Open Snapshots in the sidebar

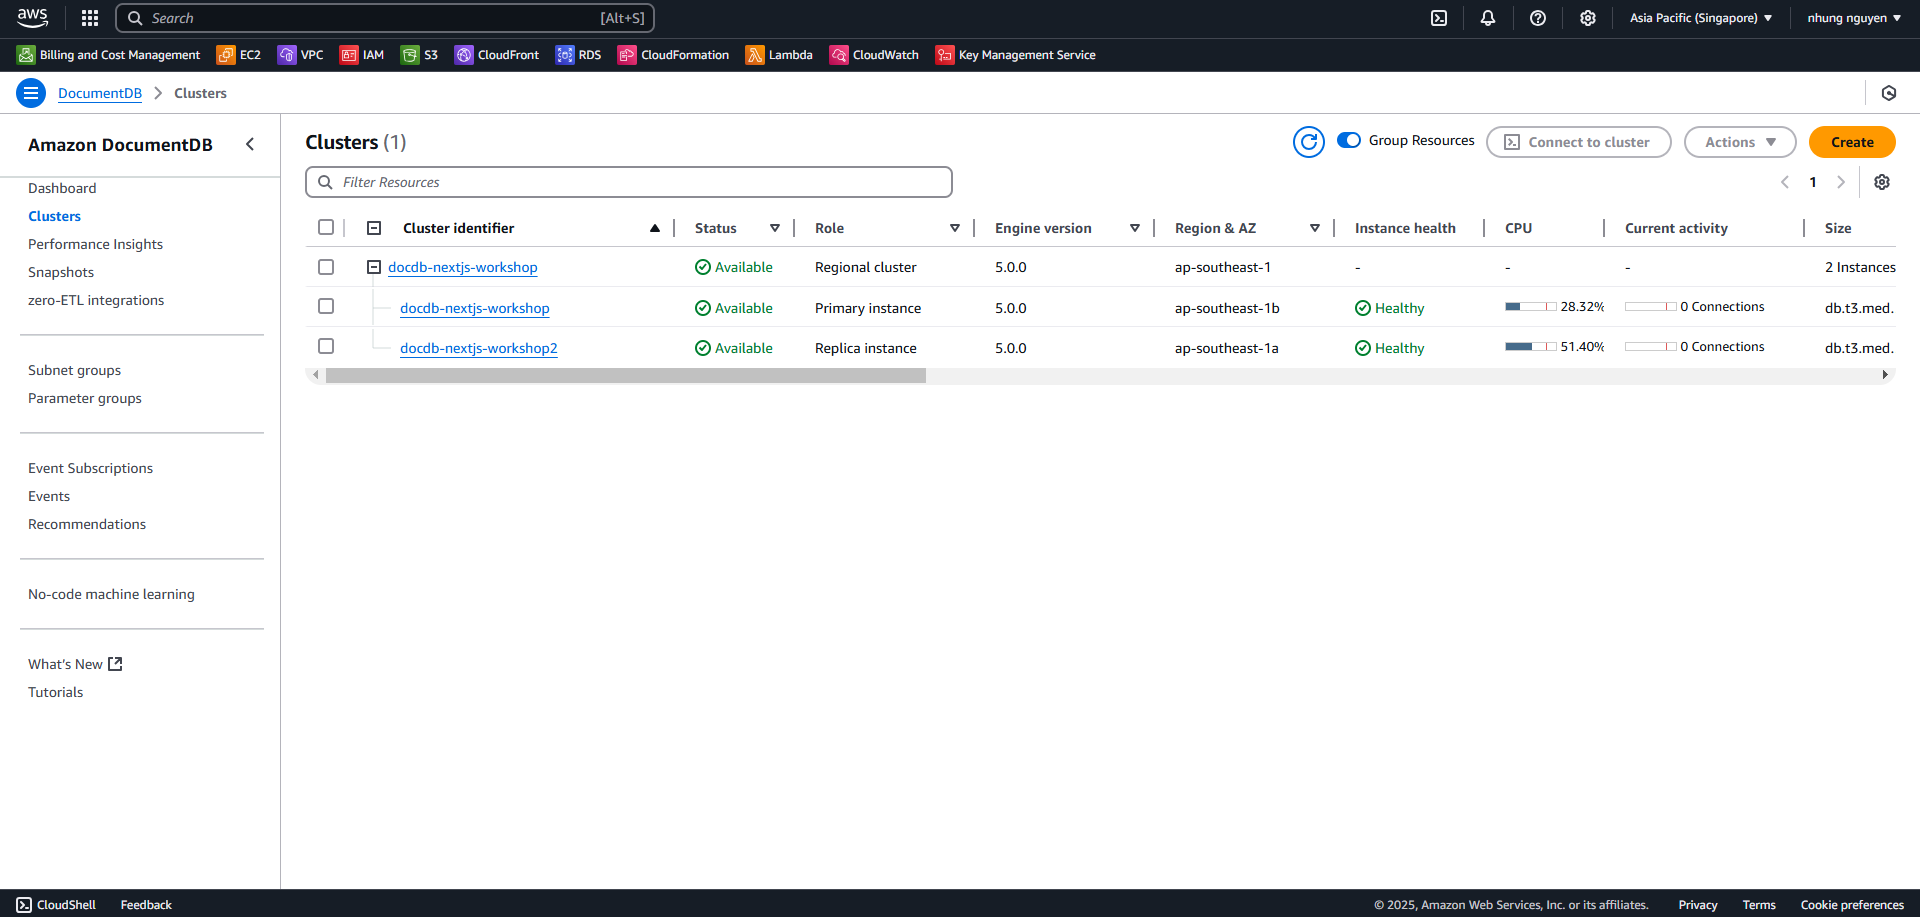61,272
